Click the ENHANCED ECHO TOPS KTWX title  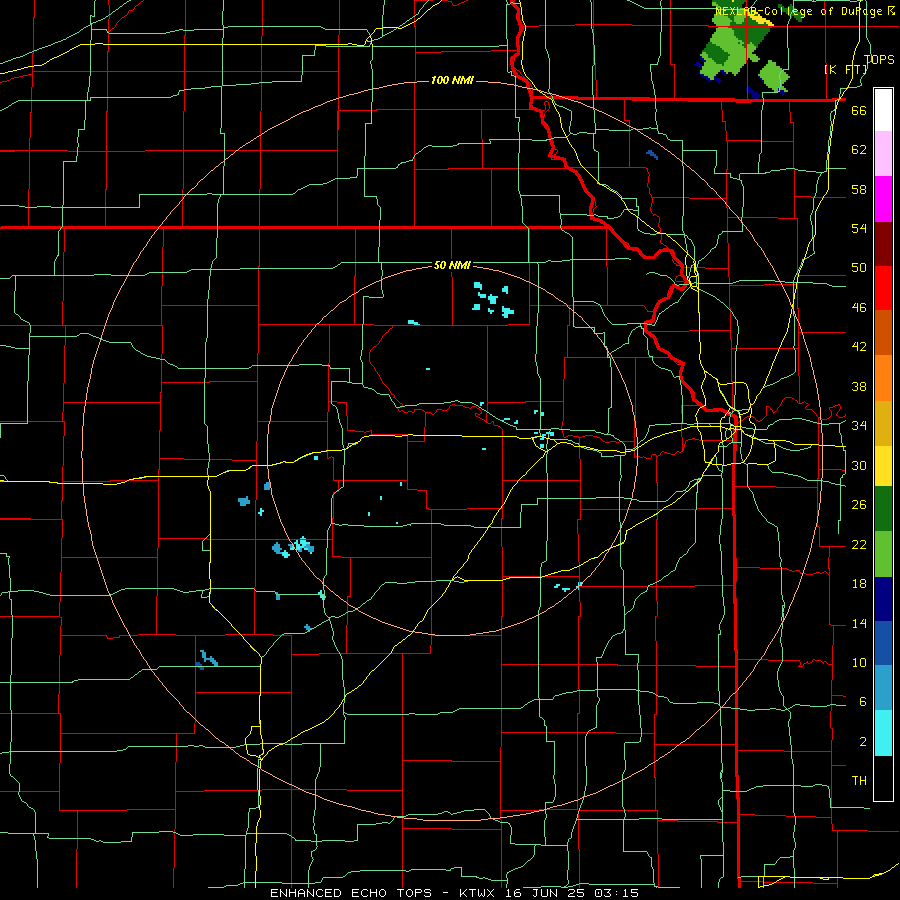pos(455,893)
